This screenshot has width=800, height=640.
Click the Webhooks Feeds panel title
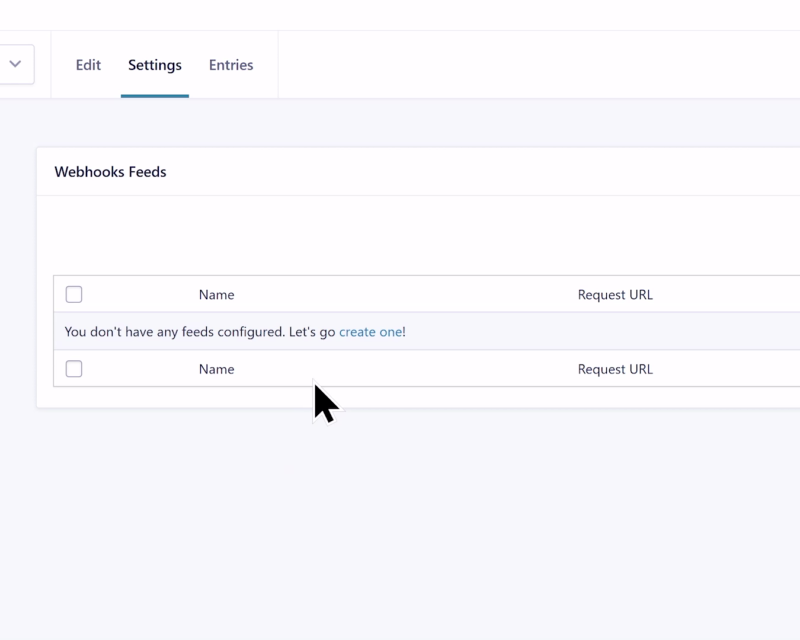110,172
